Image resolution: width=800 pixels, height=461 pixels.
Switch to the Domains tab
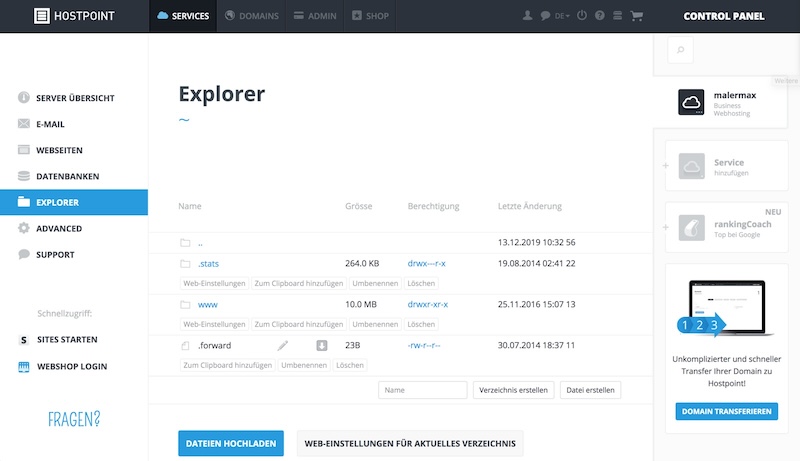(252, 16)
